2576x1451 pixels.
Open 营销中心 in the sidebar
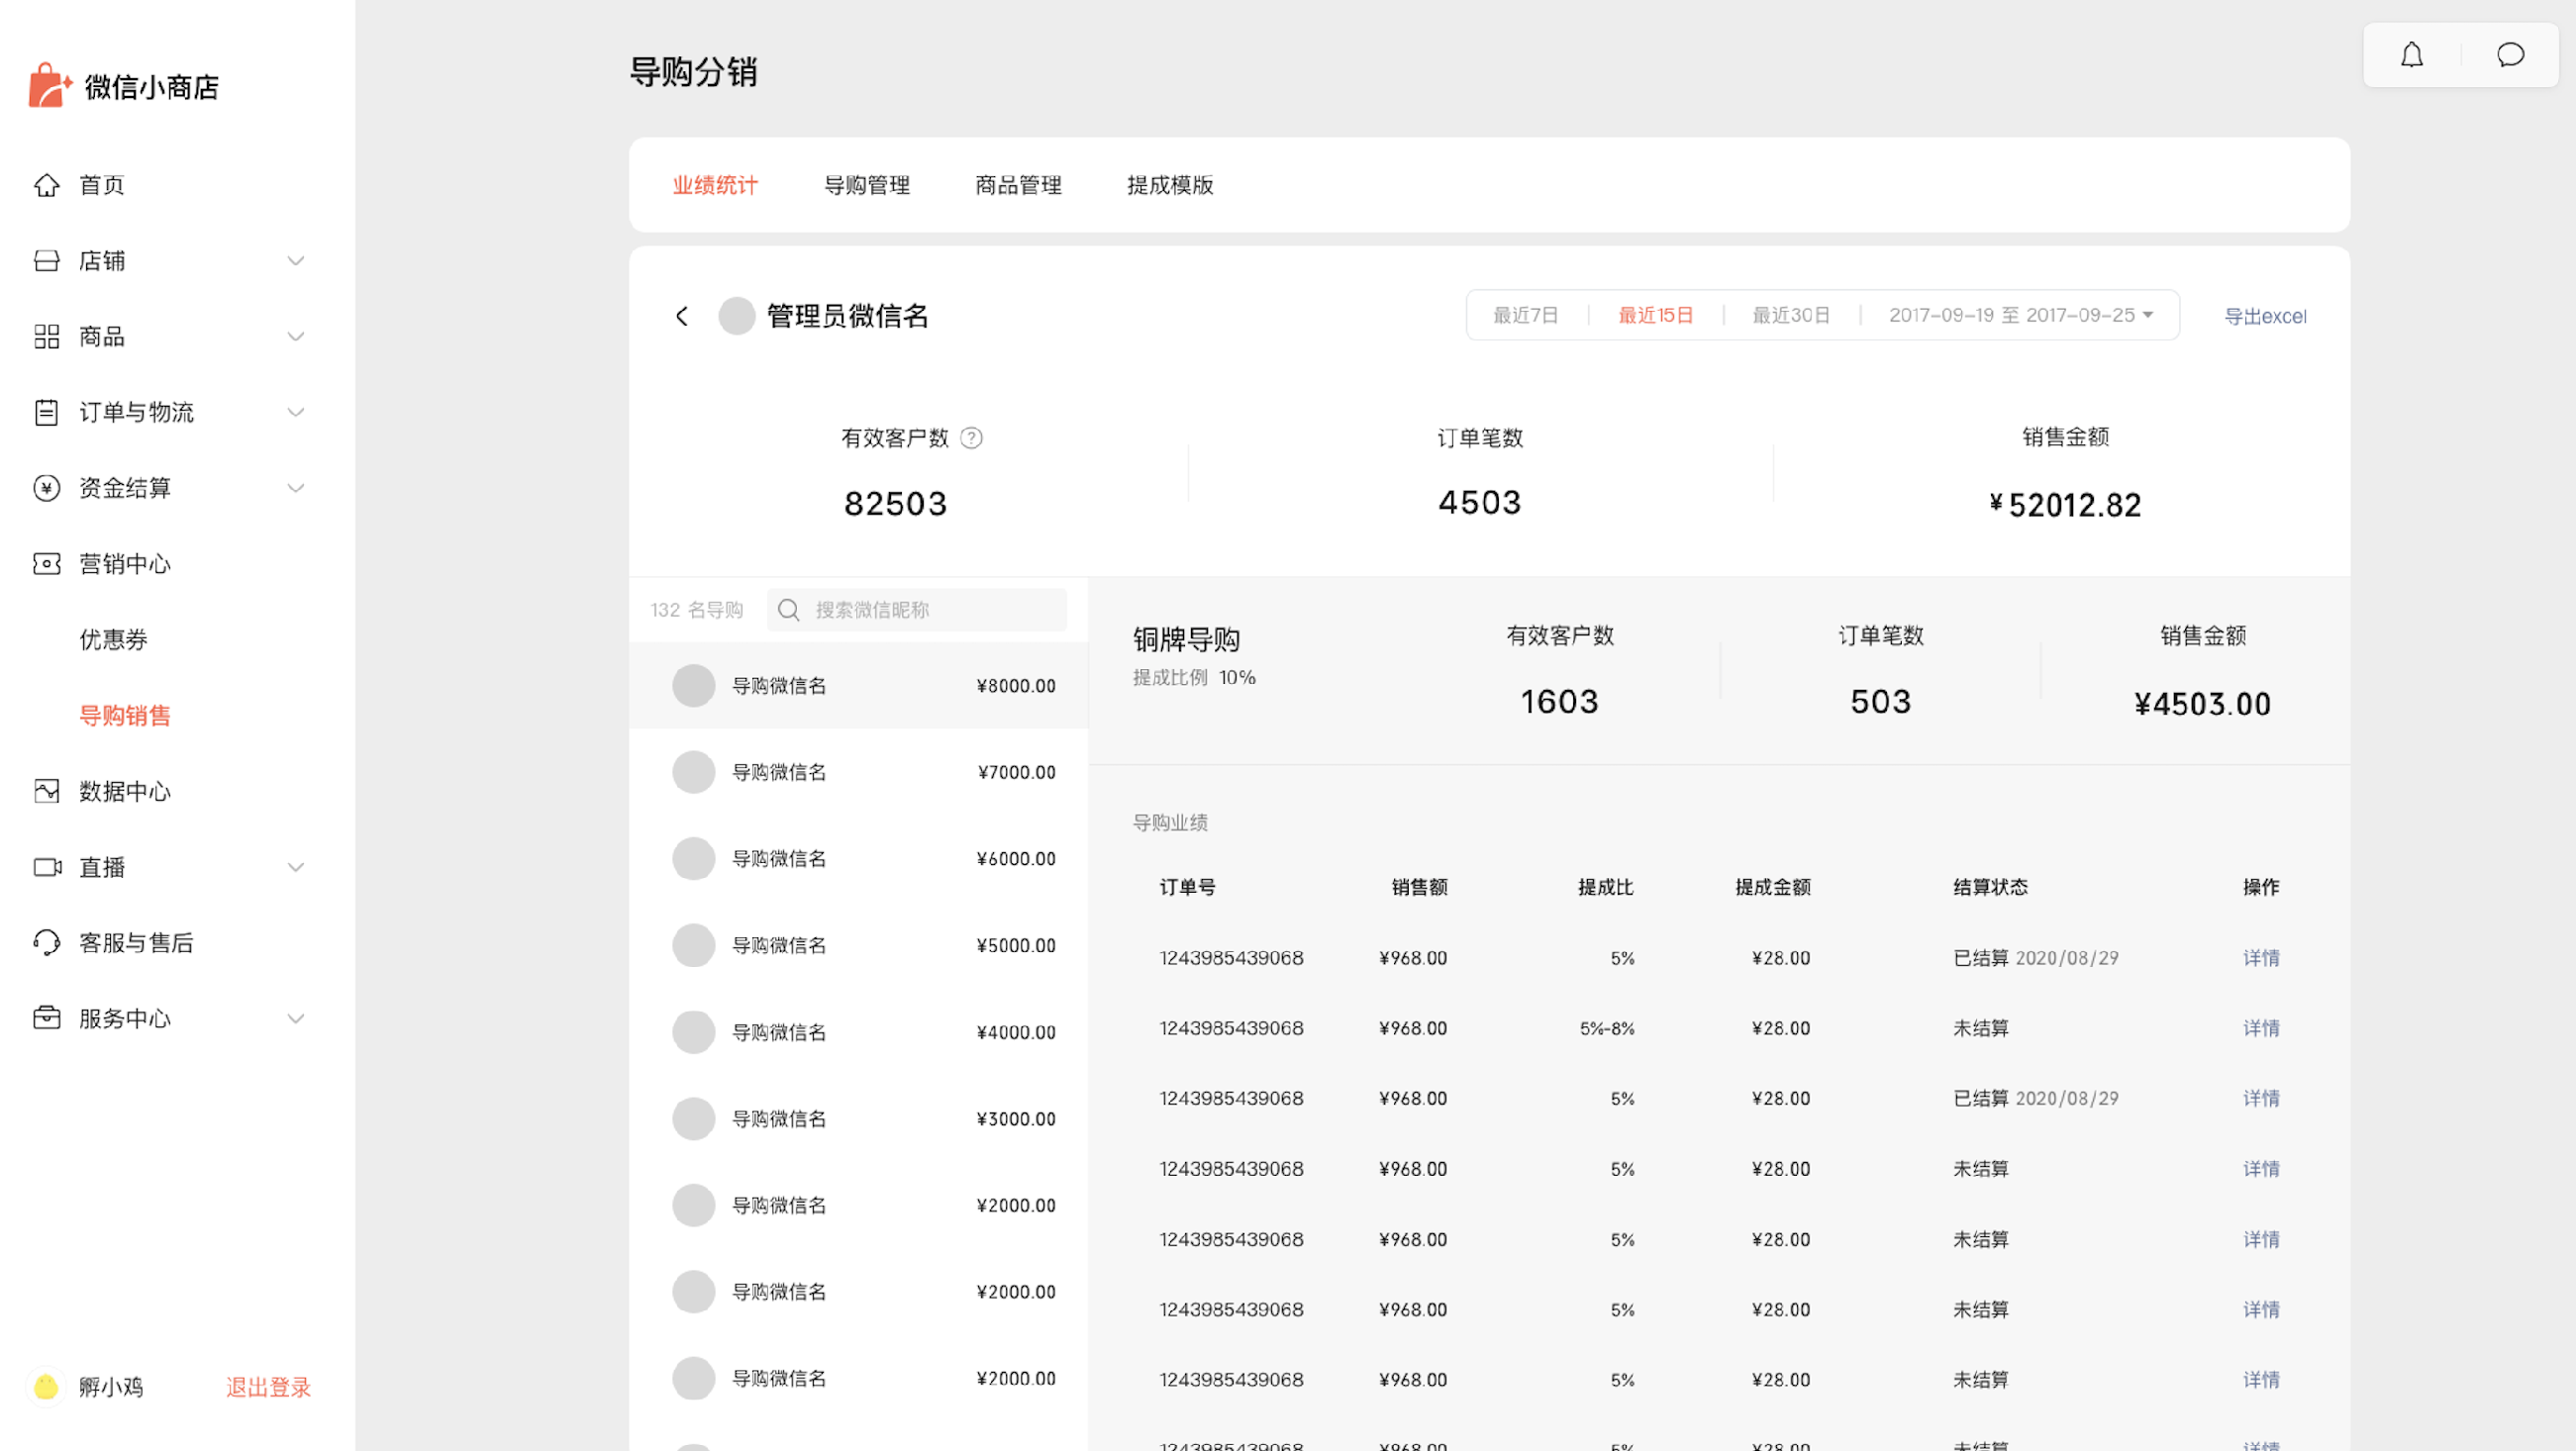[125, 564]
